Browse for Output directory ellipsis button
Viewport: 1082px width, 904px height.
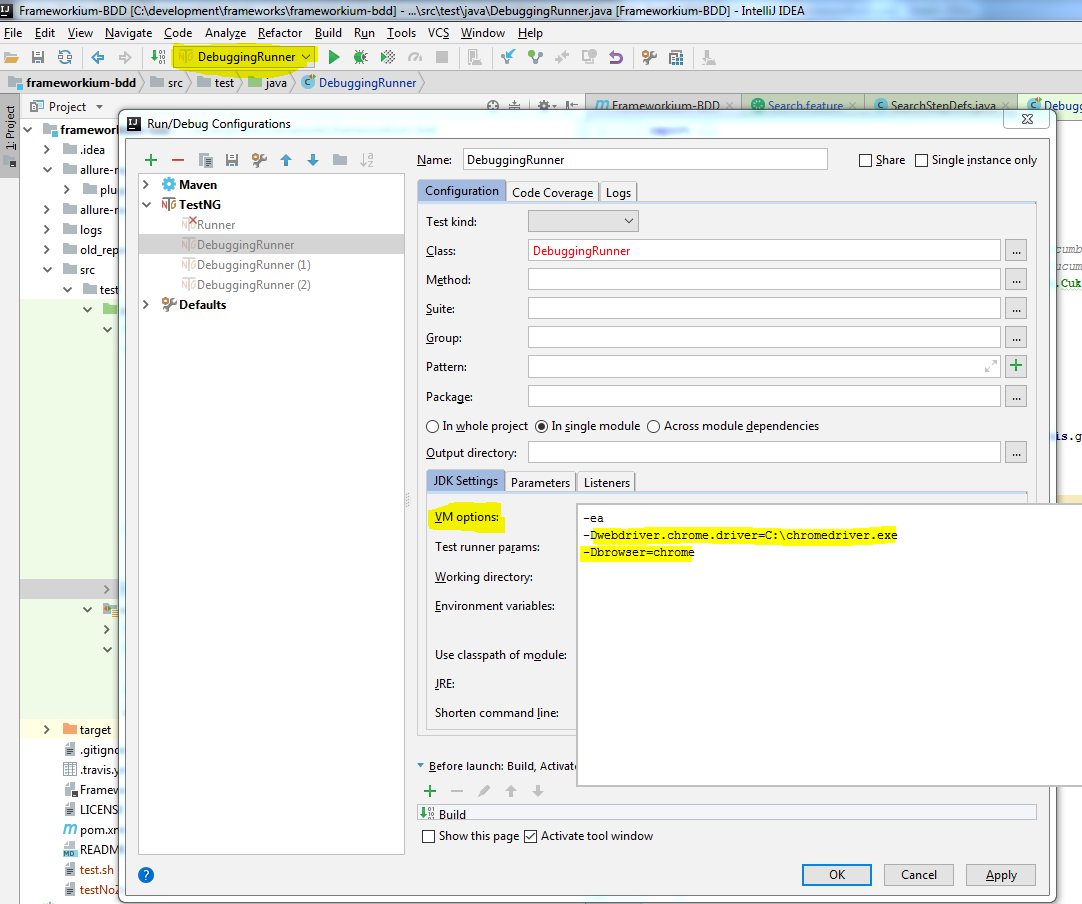(x=1016, y=453)
